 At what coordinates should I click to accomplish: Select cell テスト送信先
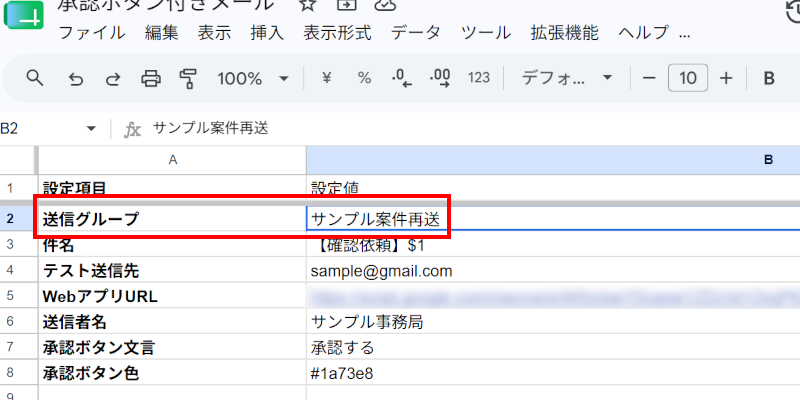coord(172,270)
